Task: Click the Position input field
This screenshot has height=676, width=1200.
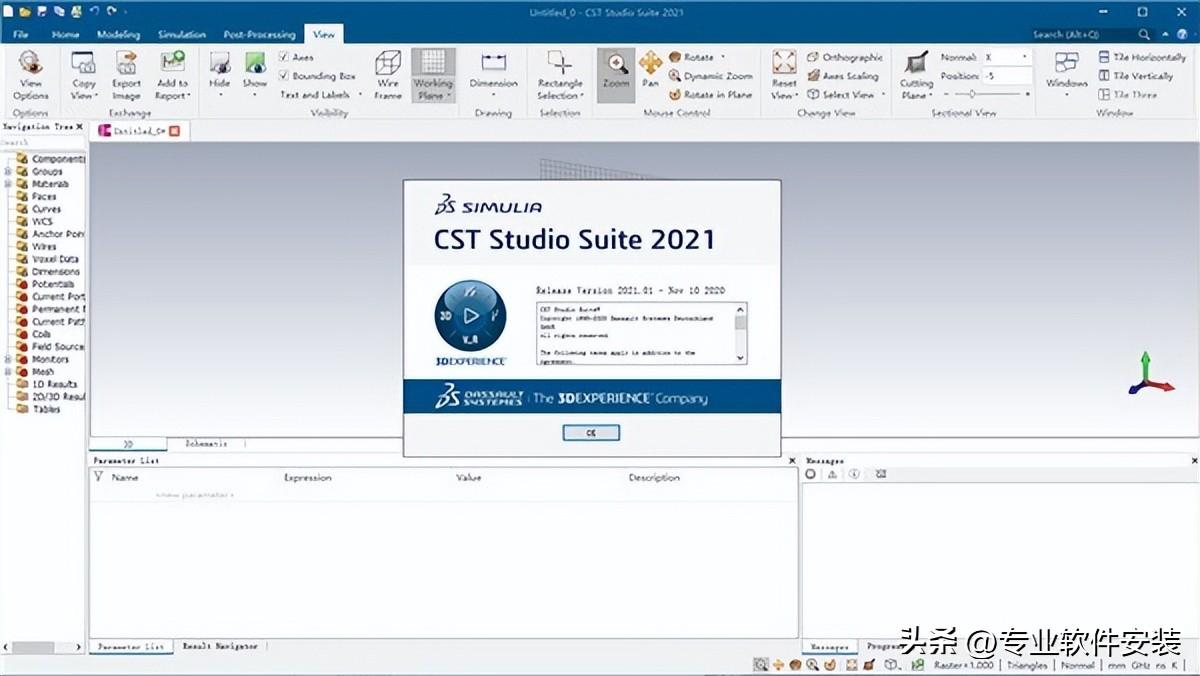Action: pos(1006,76)
